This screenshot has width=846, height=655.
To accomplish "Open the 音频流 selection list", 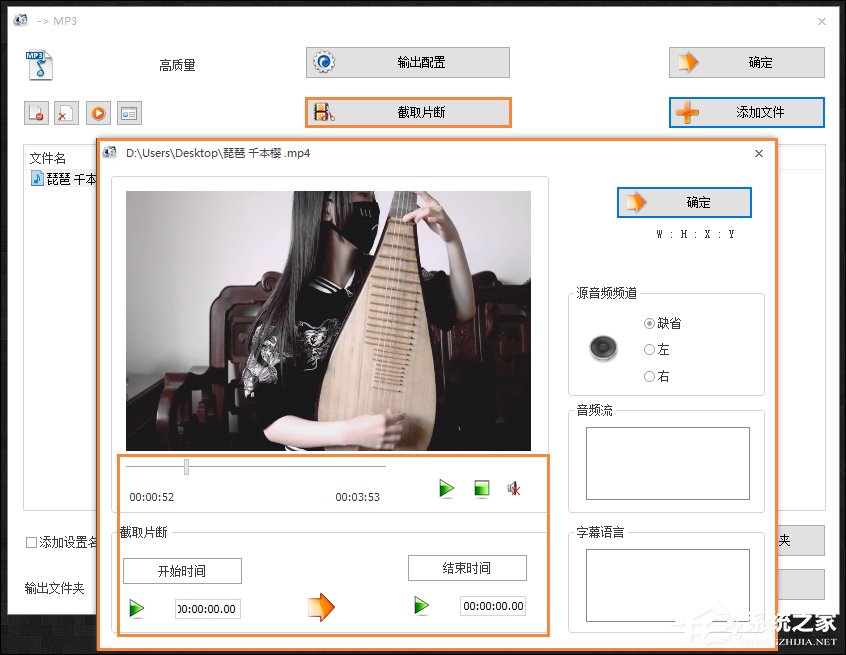I will [666, 460].
